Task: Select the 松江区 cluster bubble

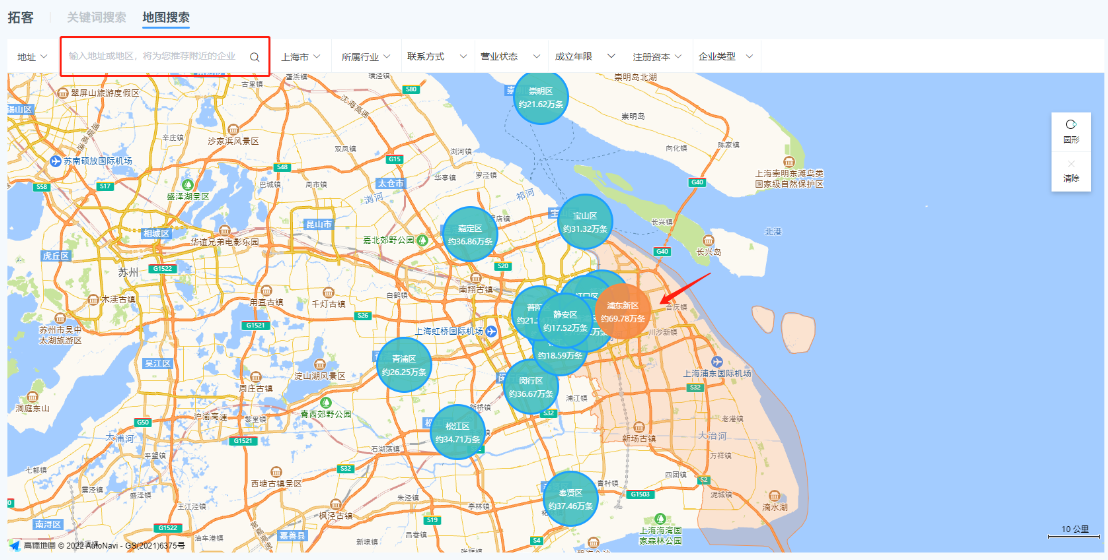Action: point(457,432)
